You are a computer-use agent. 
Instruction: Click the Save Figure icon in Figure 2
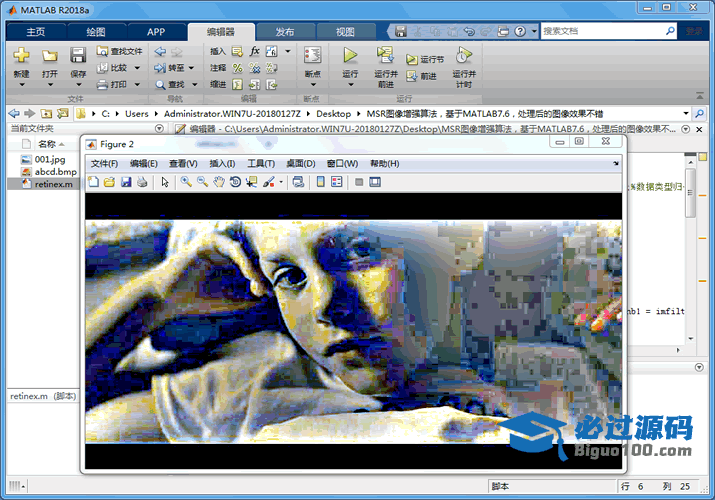[x=126, y=182]
